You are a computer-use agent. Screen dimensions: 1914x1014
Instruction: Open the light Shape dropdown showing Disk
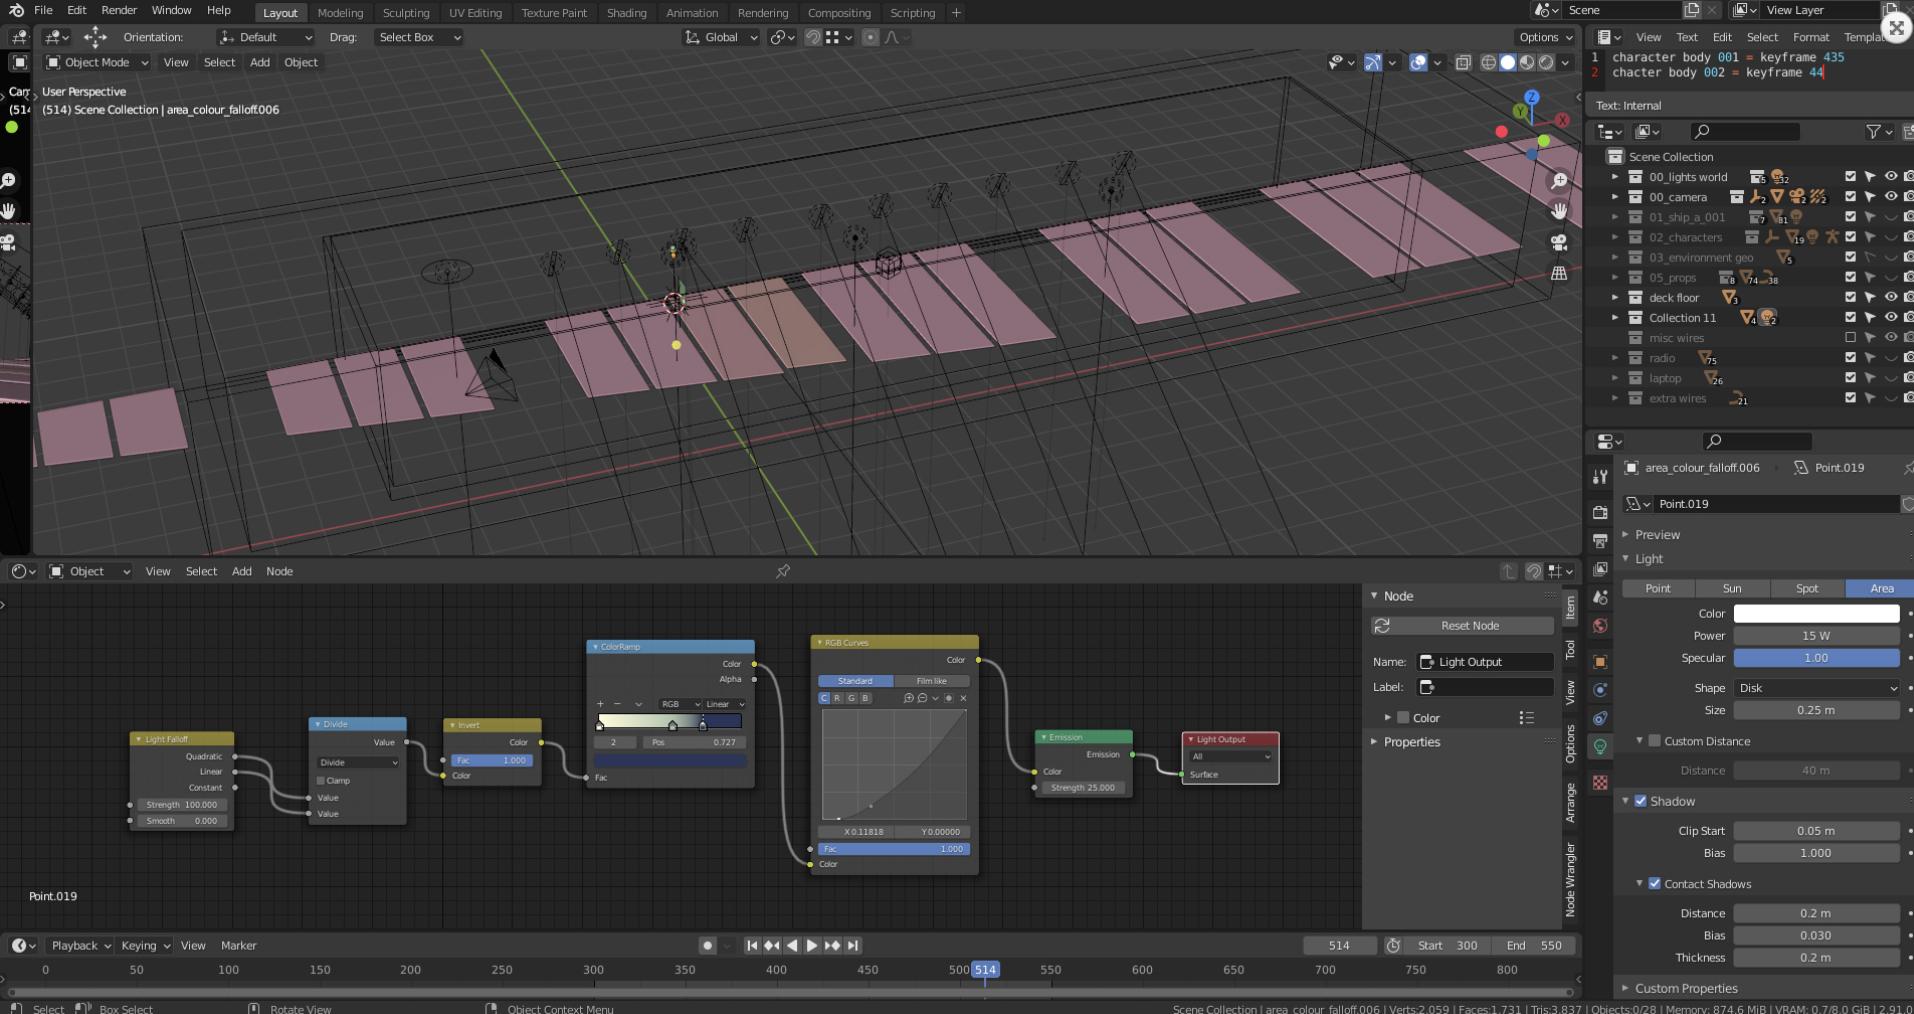(1815, 688)
